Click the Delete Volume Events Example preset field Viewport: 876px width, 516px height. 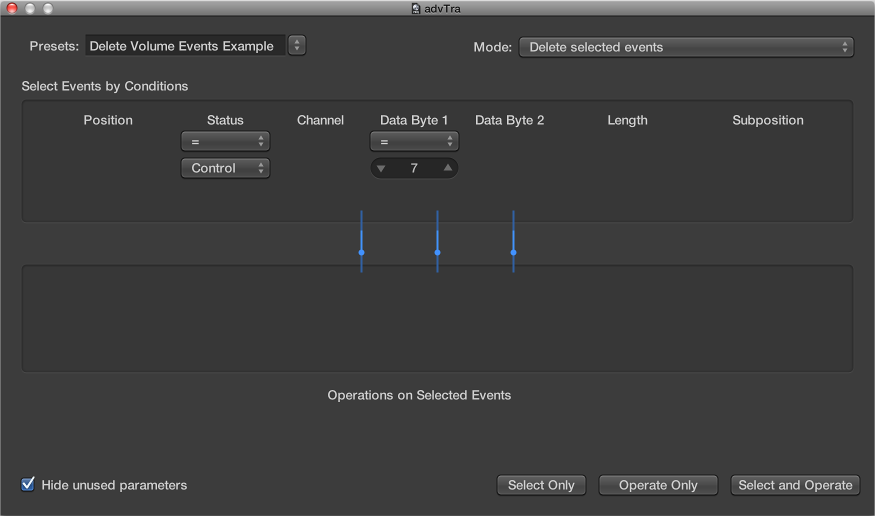pyautogui.click(x=185, y=46)
